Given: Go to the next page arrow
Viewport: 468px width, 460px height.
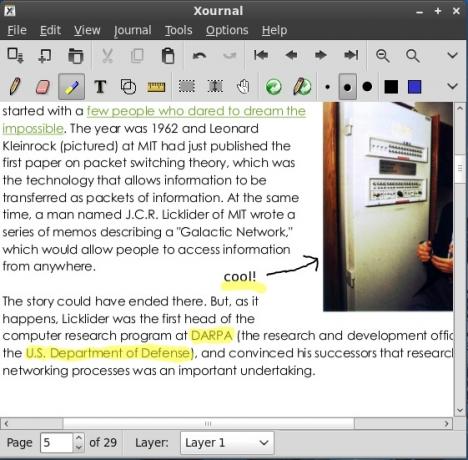Looking at the screenshot, I should (x=321, y=55).
